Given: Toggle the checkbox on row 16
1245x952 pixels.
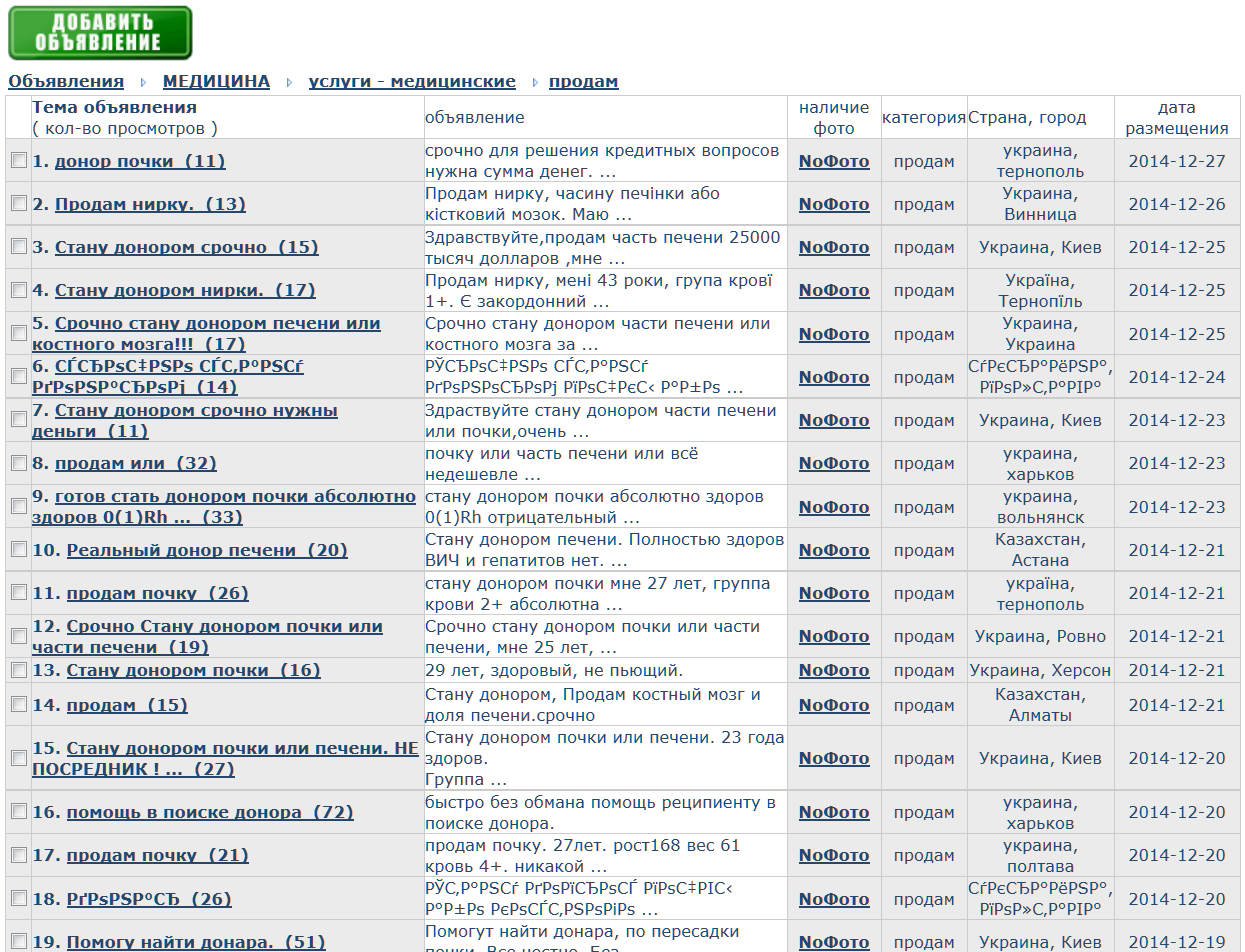Looking at the screenshot, I should (x=19, y=811).
